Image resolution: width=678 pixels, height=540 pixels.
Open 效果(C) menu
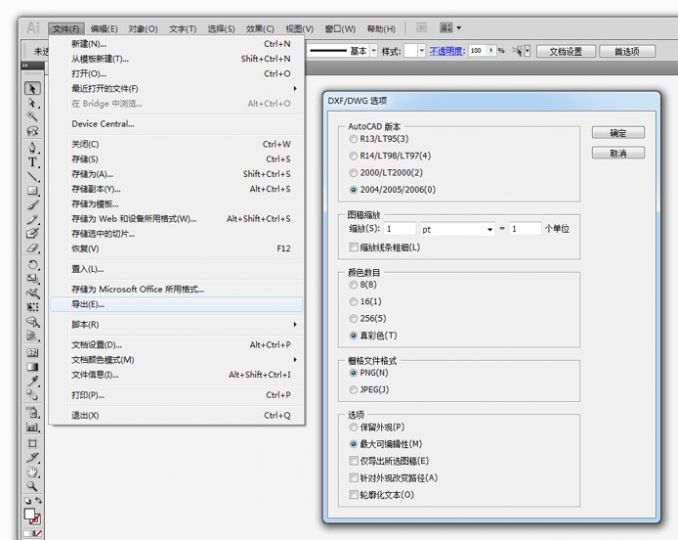[x=260, y=29]
